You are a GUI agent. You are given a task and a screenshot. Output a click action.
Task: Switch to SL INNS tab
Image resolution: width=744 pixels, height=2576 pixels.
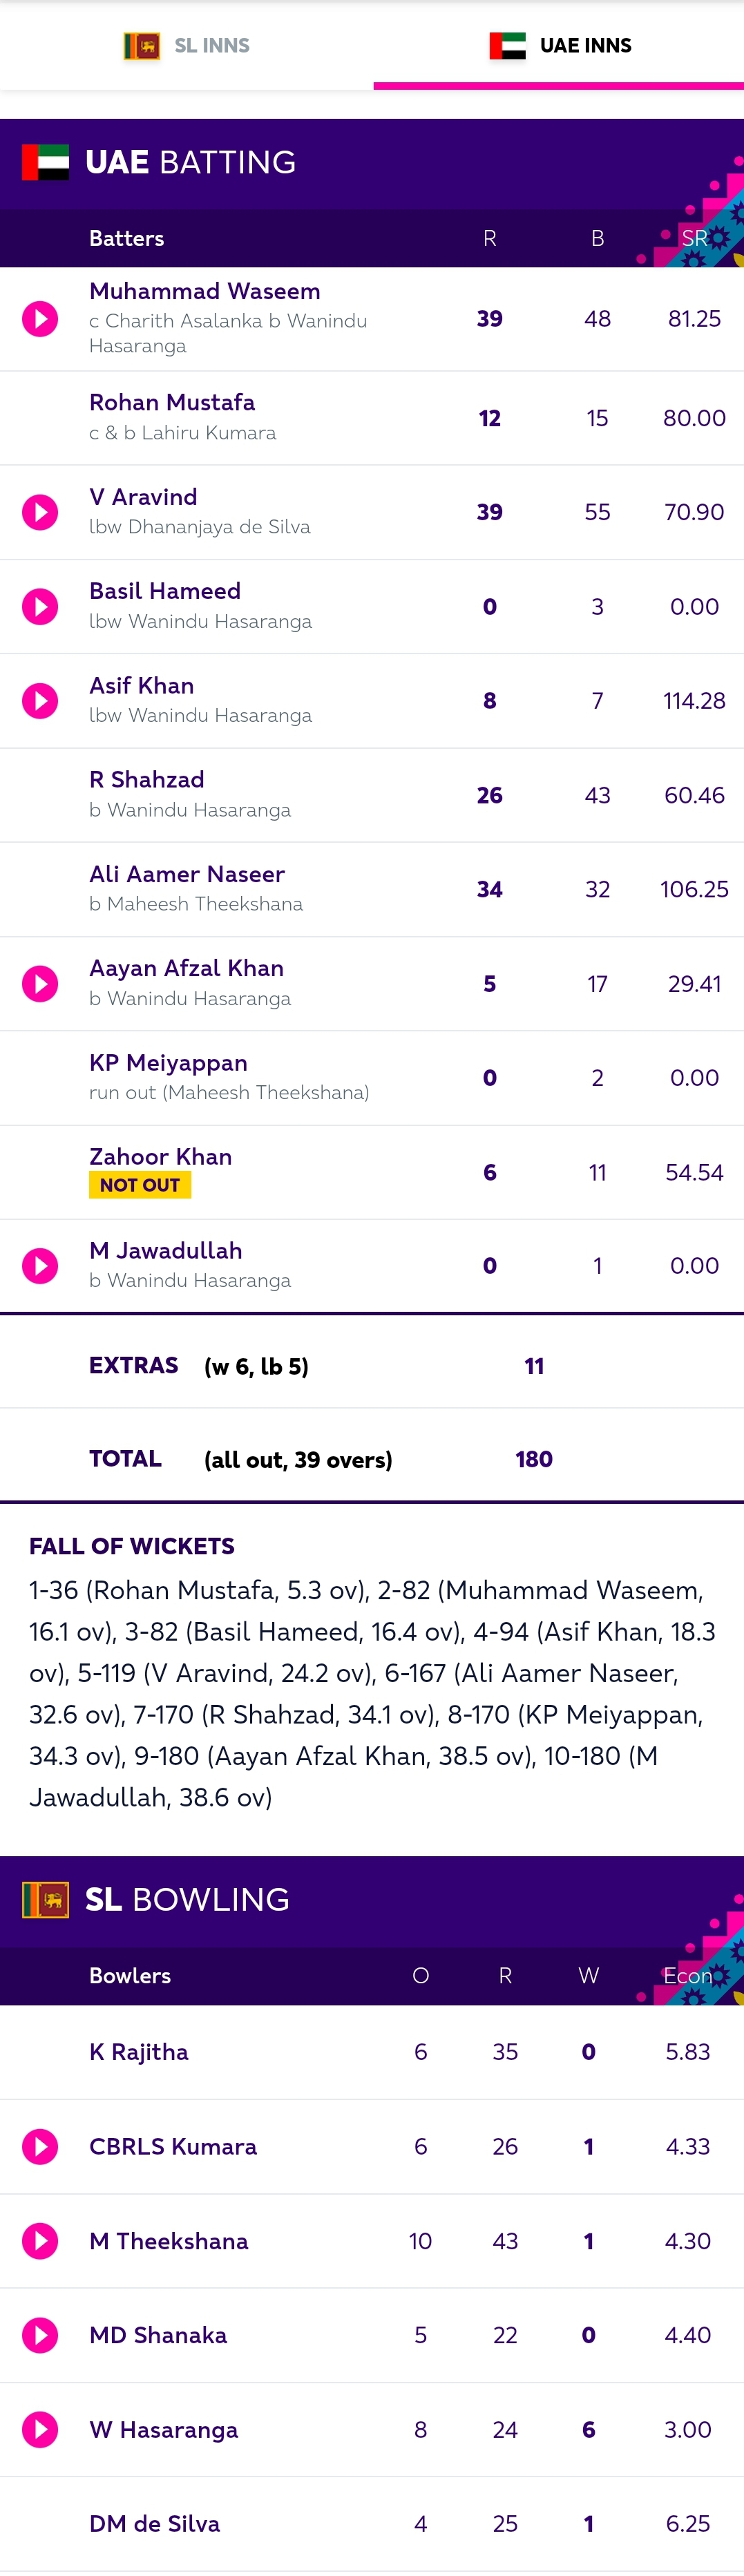click(x=187, y=46)
